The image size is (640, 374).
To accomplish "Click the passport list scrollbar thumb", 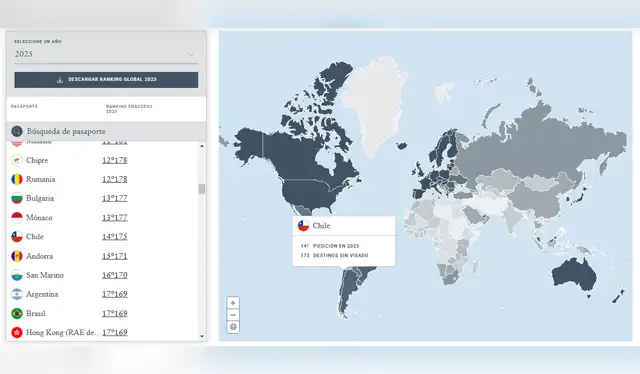I will coord(202,189).
